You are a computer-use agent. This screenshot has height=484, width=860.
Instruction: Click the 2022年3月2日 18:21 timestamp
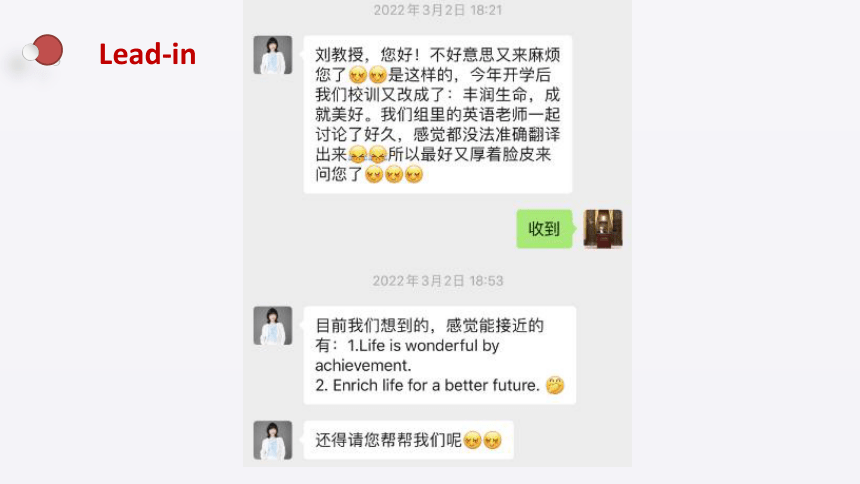click(438, 10)
